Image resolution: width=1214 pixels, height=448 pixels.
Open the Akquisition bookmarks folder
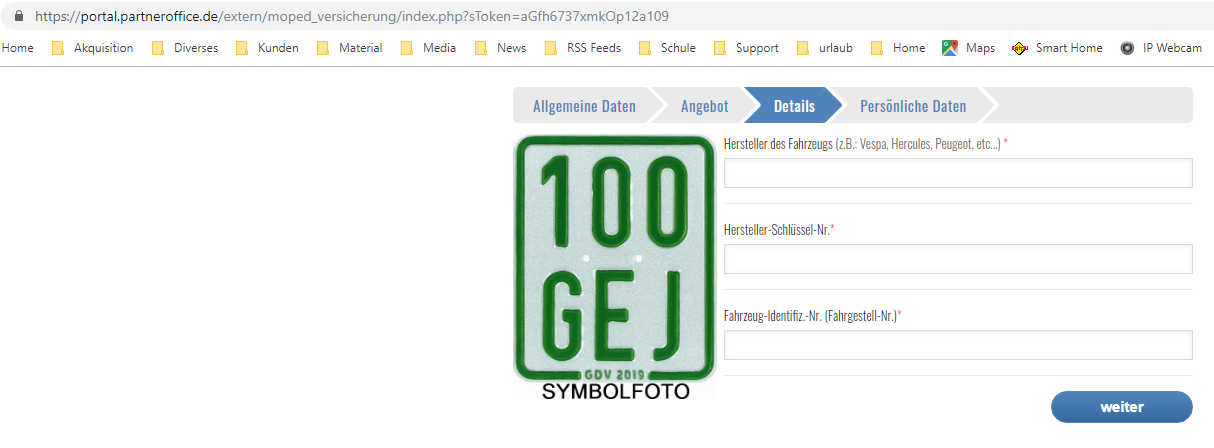(x=93, y=48)
